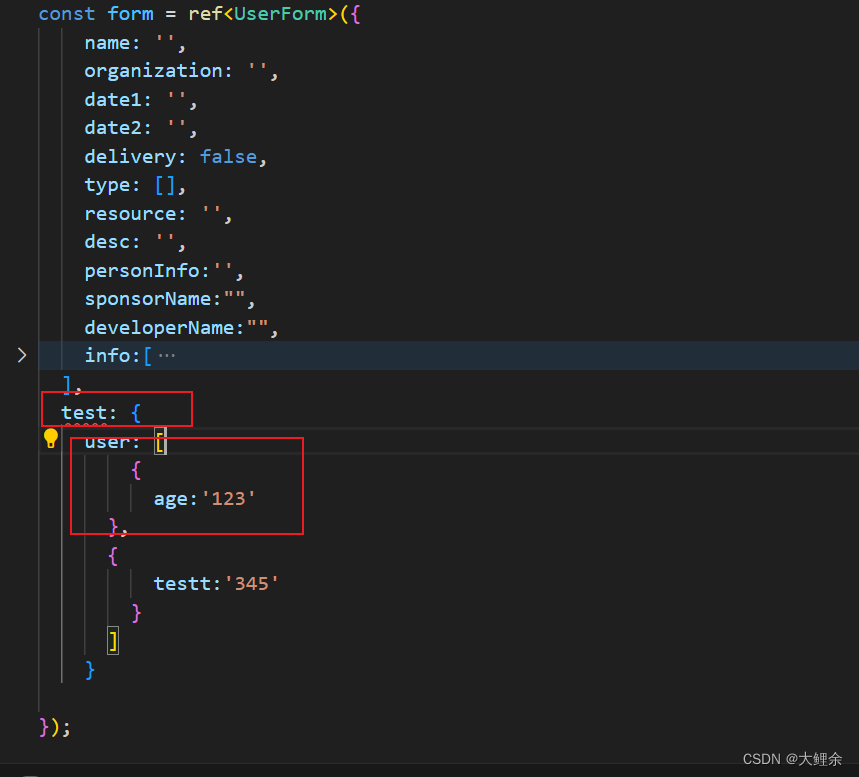Click the false value of the delivery property
This screenshot has width=859, height=777.
tap(228, 156)
